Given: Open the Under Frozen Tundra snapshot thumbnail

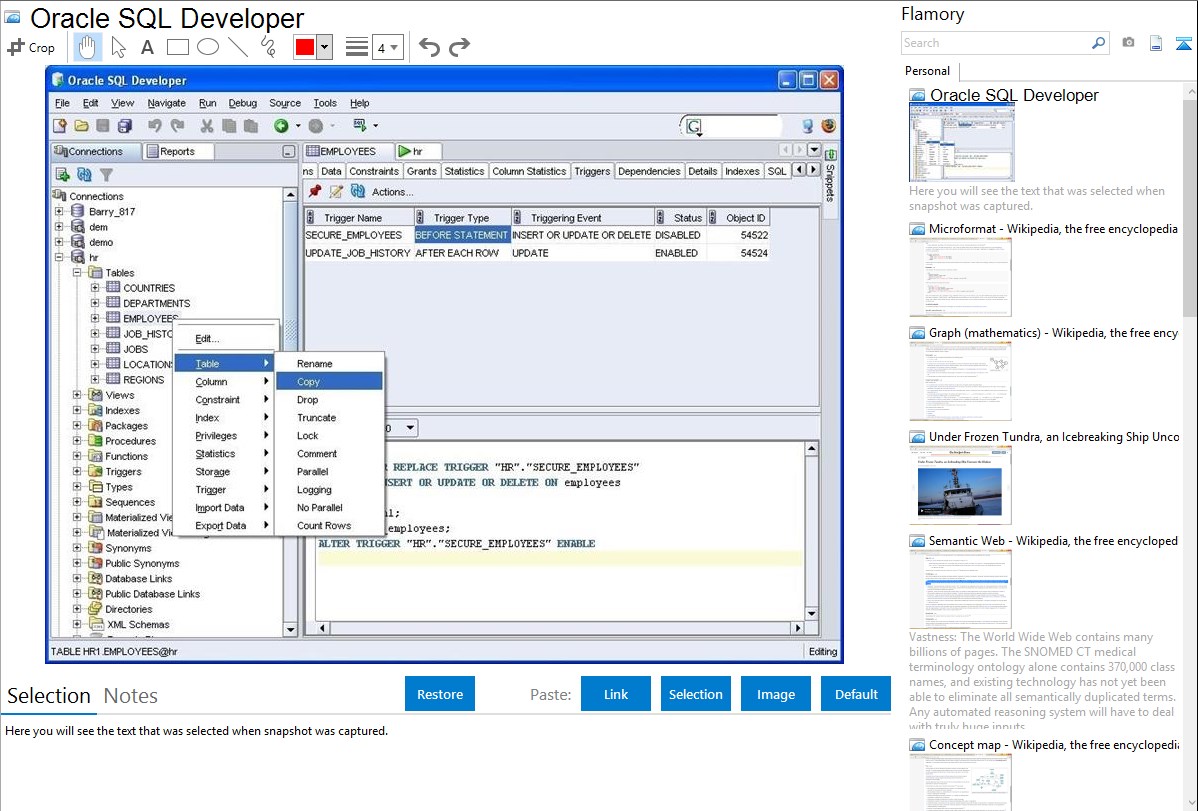Looking at the screenshot, I should coord(960,485).
